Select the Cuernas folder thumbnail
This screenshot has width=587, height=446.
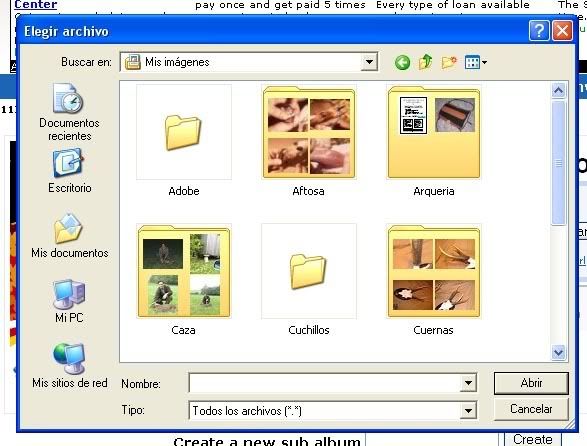[434, 271]
